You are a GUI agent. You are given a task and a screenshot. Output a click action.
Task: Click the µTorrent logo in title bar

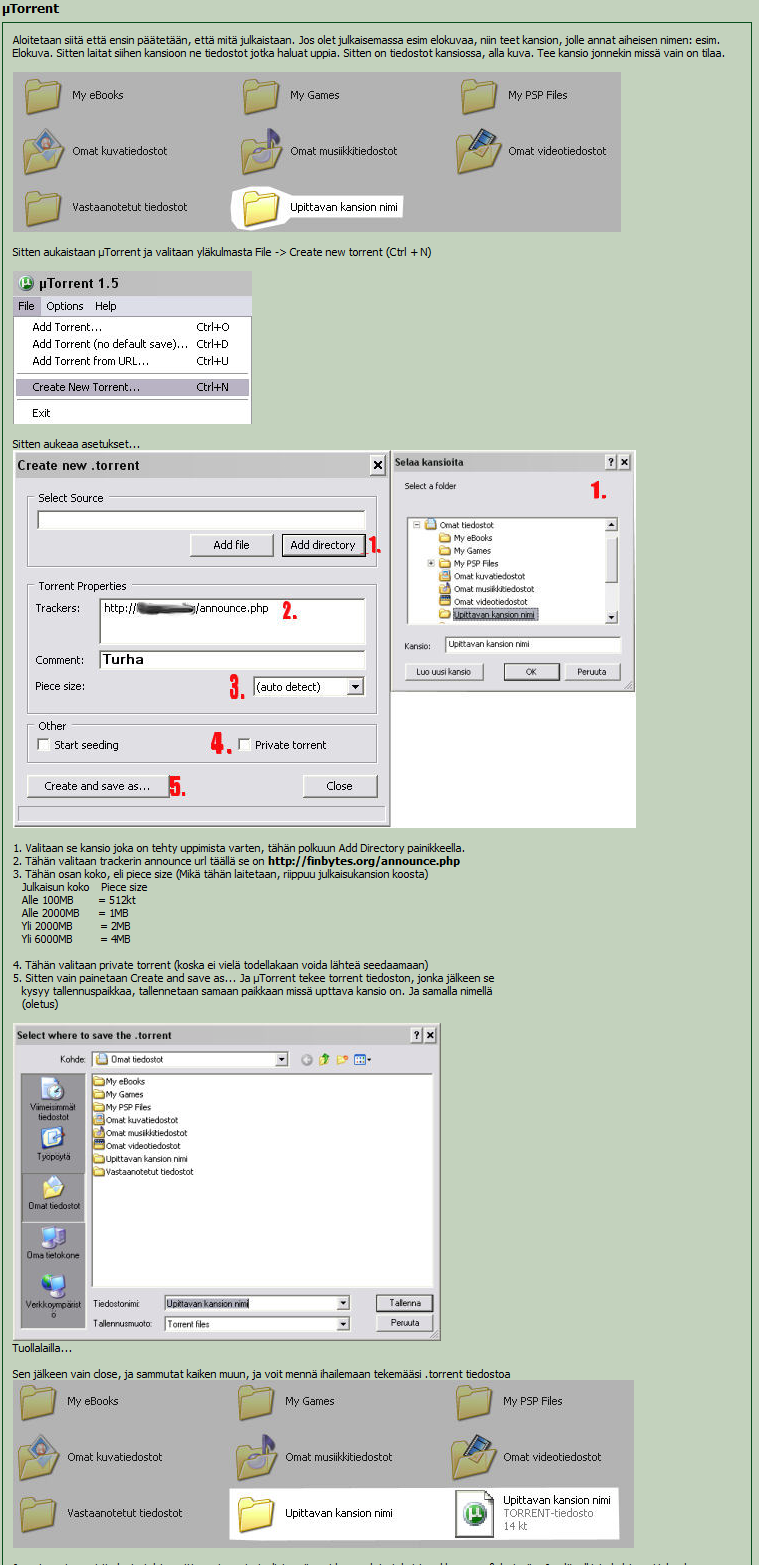(x=26, y=284)
